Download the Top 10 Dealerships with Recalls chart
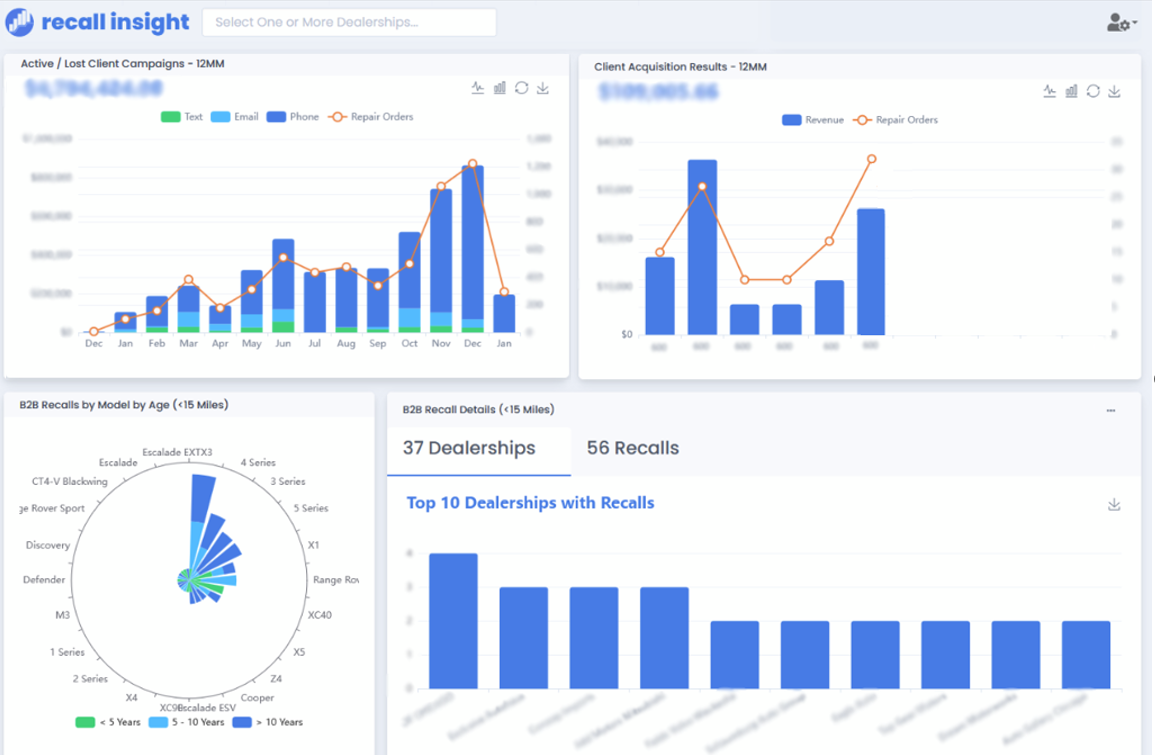The height and width of the screenshot is (755, 1155). pos(1114,504)
